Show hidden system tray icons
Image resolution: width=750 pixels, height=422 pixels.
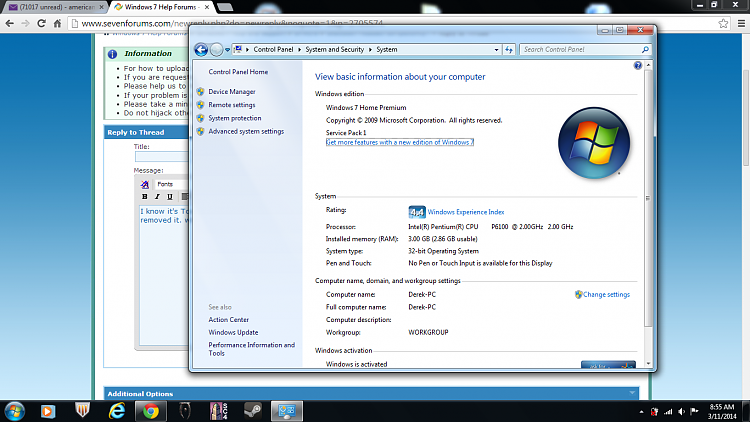pyautogui.click(x=641, y=411)
